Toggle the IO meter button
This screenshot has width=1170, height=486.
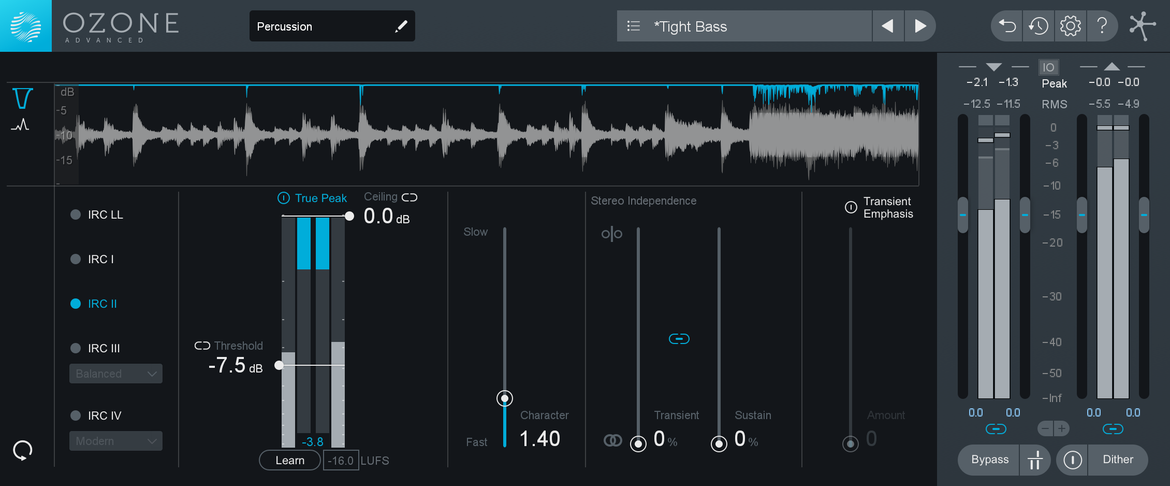(1048, 67)
